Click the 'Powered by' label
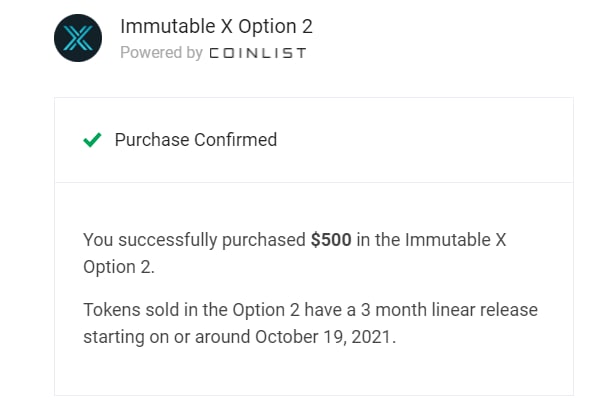Image resolution: width=593 pixels, height=404 pixels. (161, 53)
